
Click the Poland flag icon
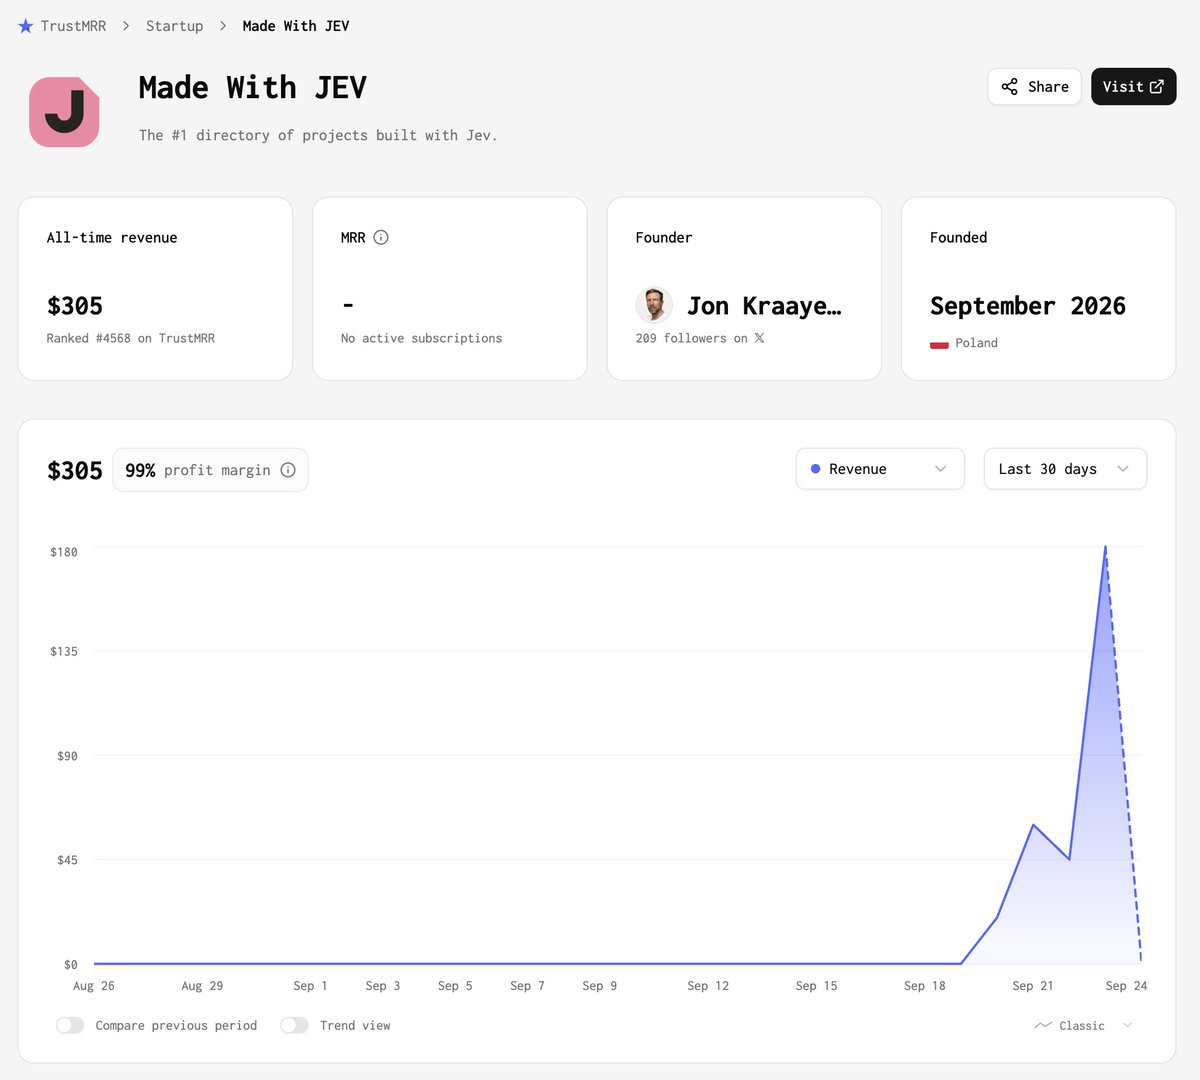pyautogui.click(x=939, y=344)
